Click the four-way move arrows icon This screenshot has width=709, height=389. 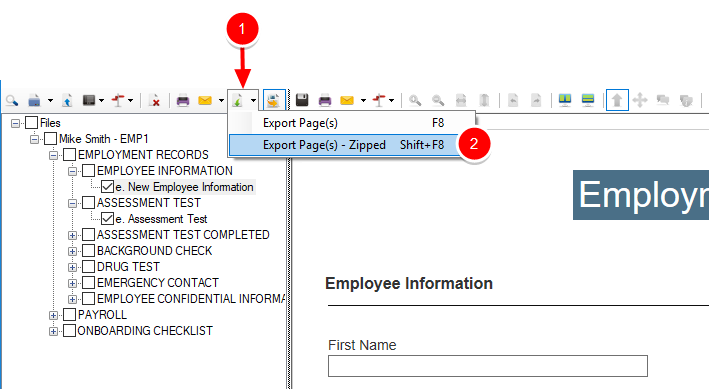coord(640,100)
